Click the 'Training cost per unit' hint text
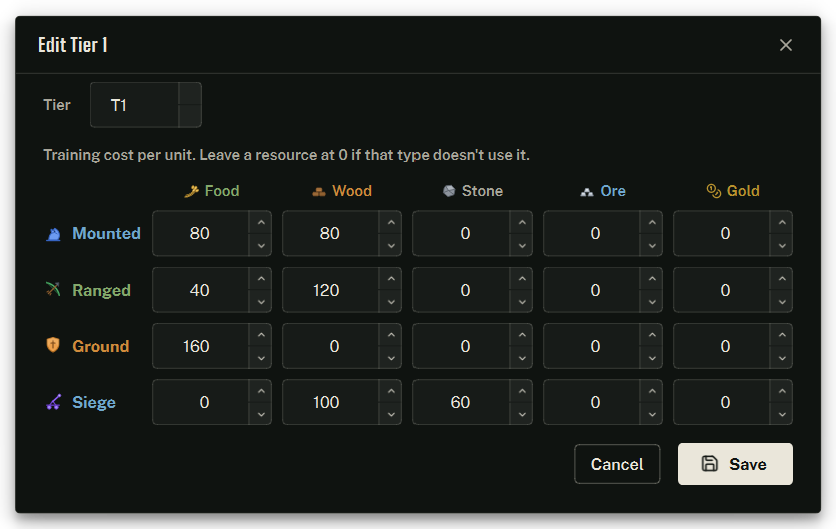 click(x=286, y=155)
